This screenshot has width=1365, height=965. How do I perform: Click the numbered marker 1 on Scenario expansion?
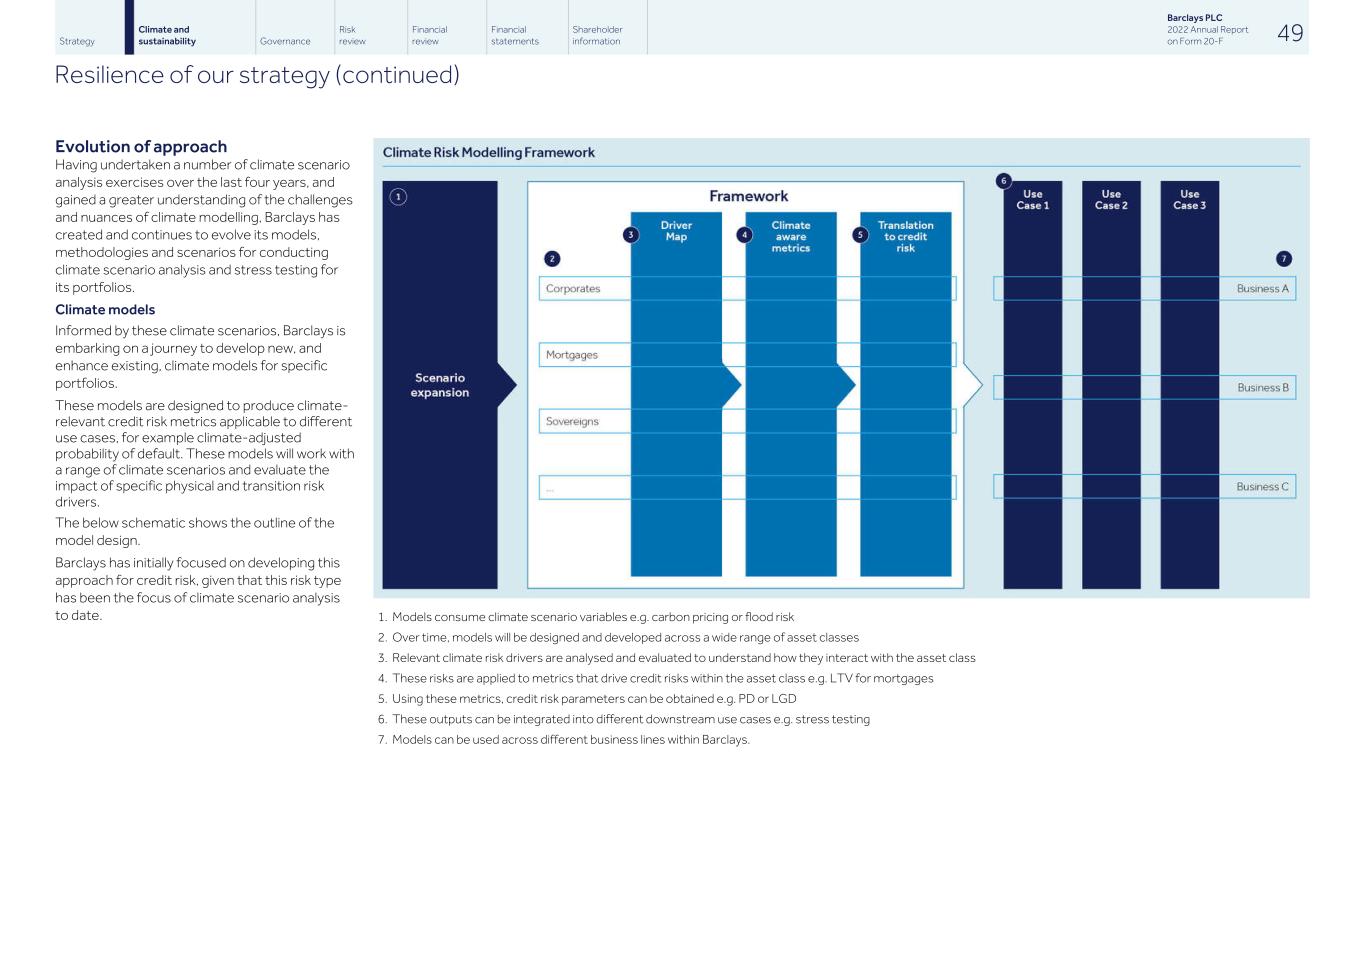[398, 197]
